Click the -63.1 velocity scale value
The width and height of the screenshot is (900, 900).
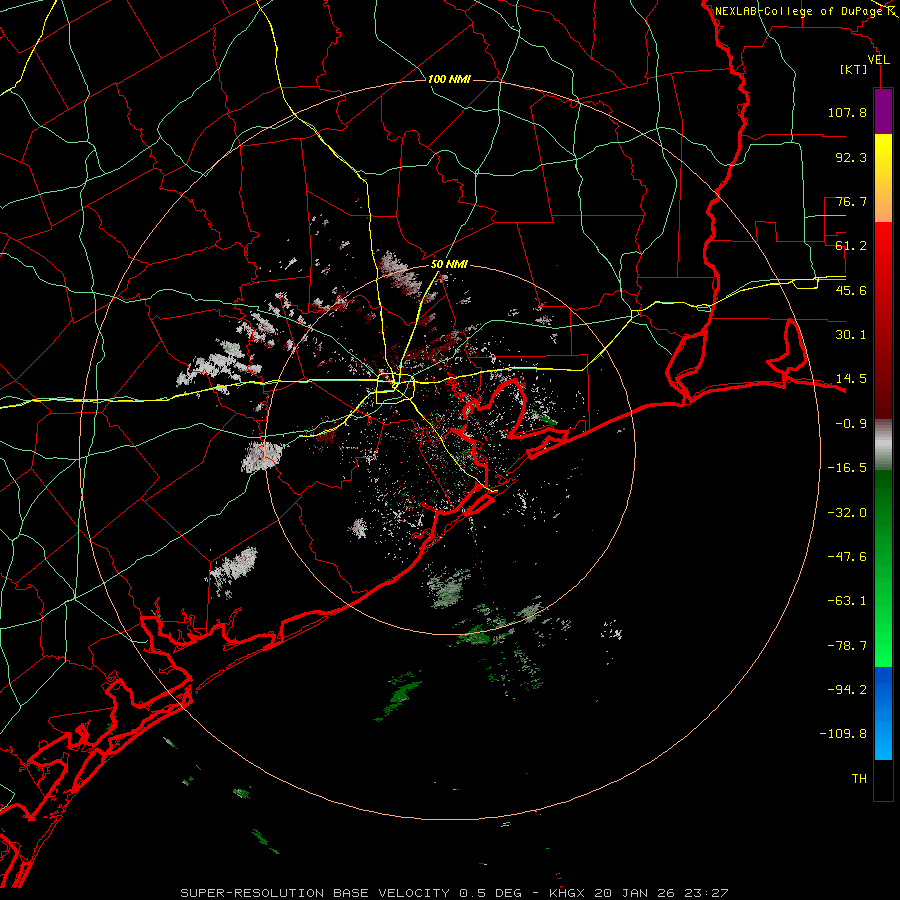point(847,601)
